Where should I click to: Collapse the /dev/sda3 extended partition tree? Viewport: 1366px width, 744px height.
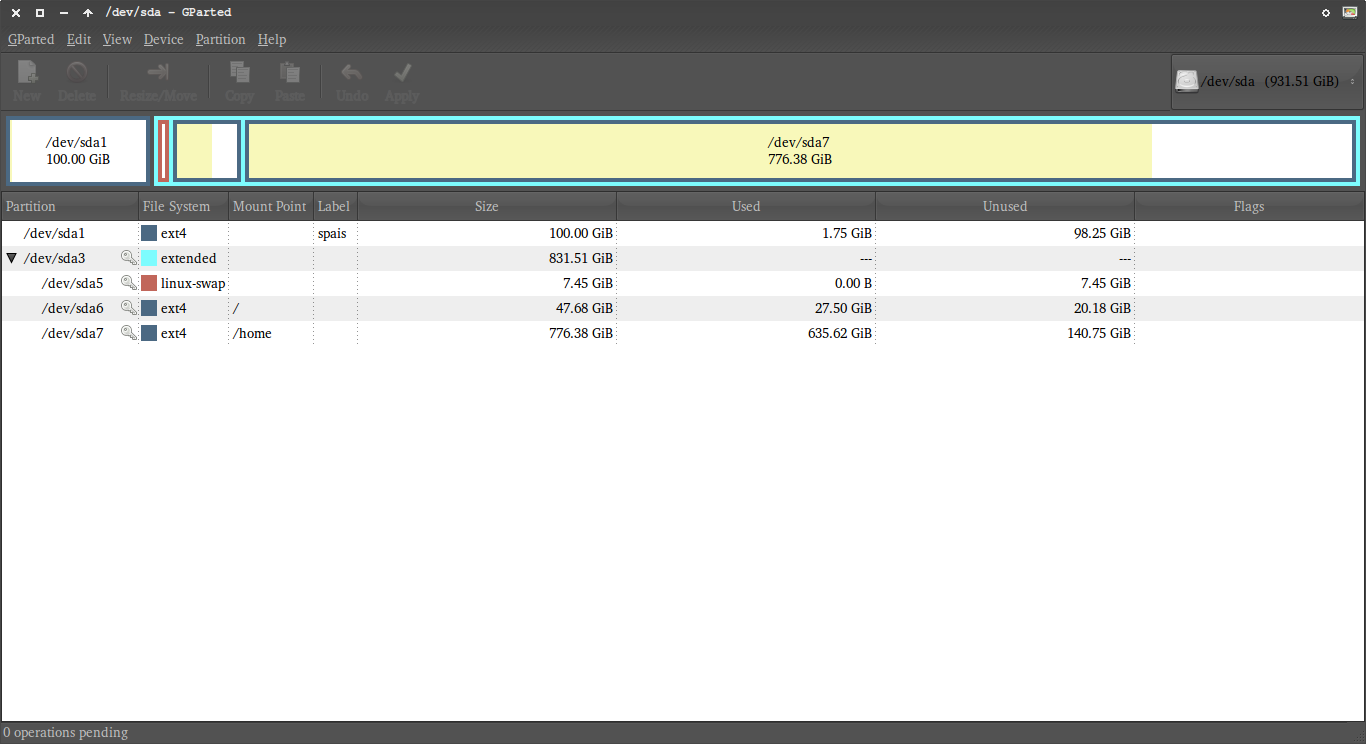tap(11, 258)
